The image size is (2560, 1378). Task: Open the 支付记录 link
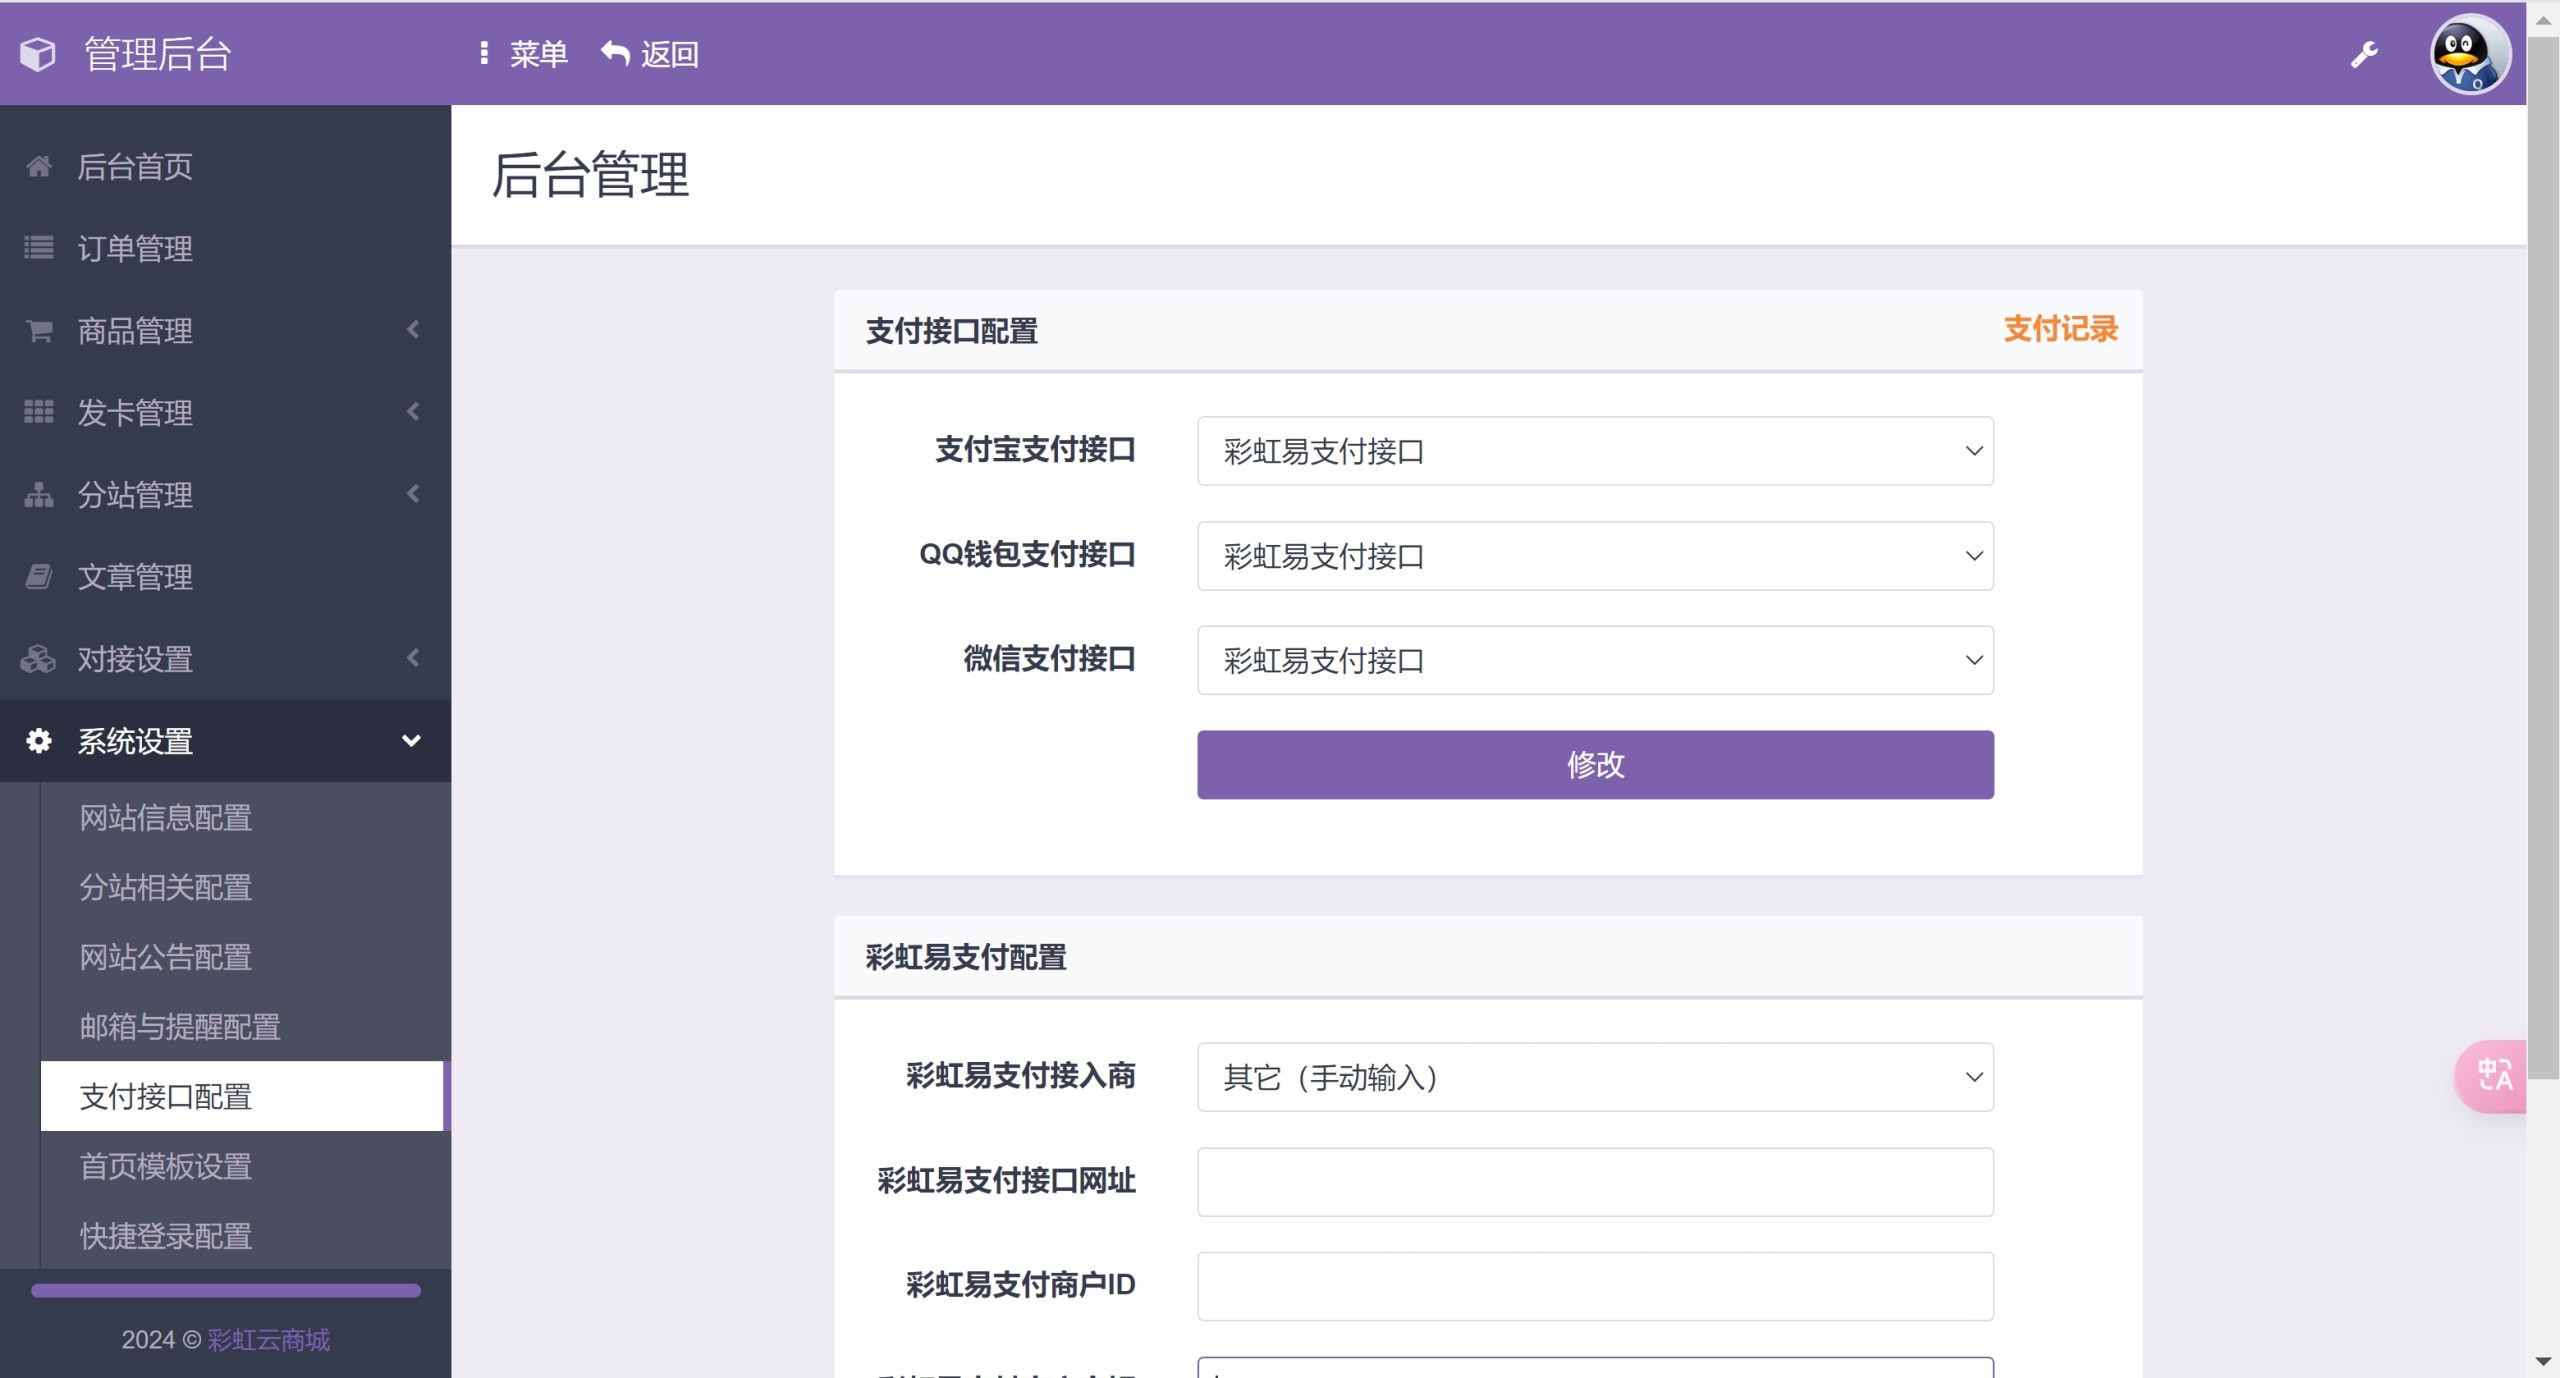(2060, 329)
